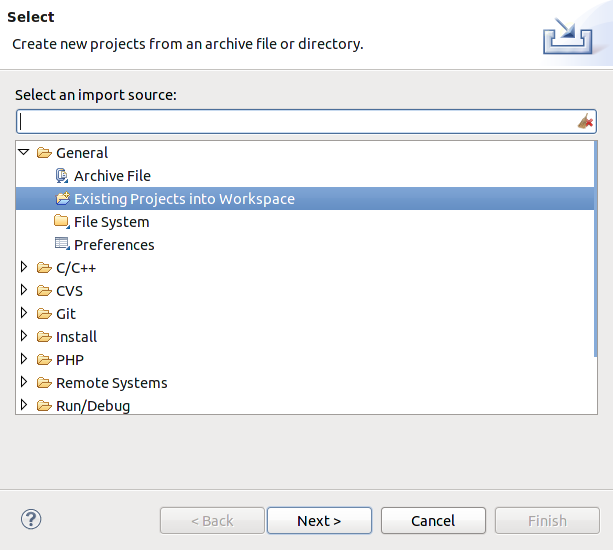Click the Preferences item icon
The width and height of the screenshot is (613, 550).
coord(62,244)
